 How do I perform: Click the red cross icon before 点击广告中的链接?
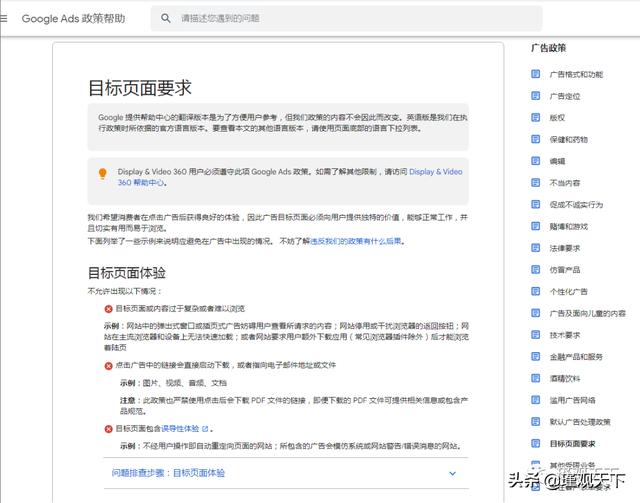pos(109,365)
